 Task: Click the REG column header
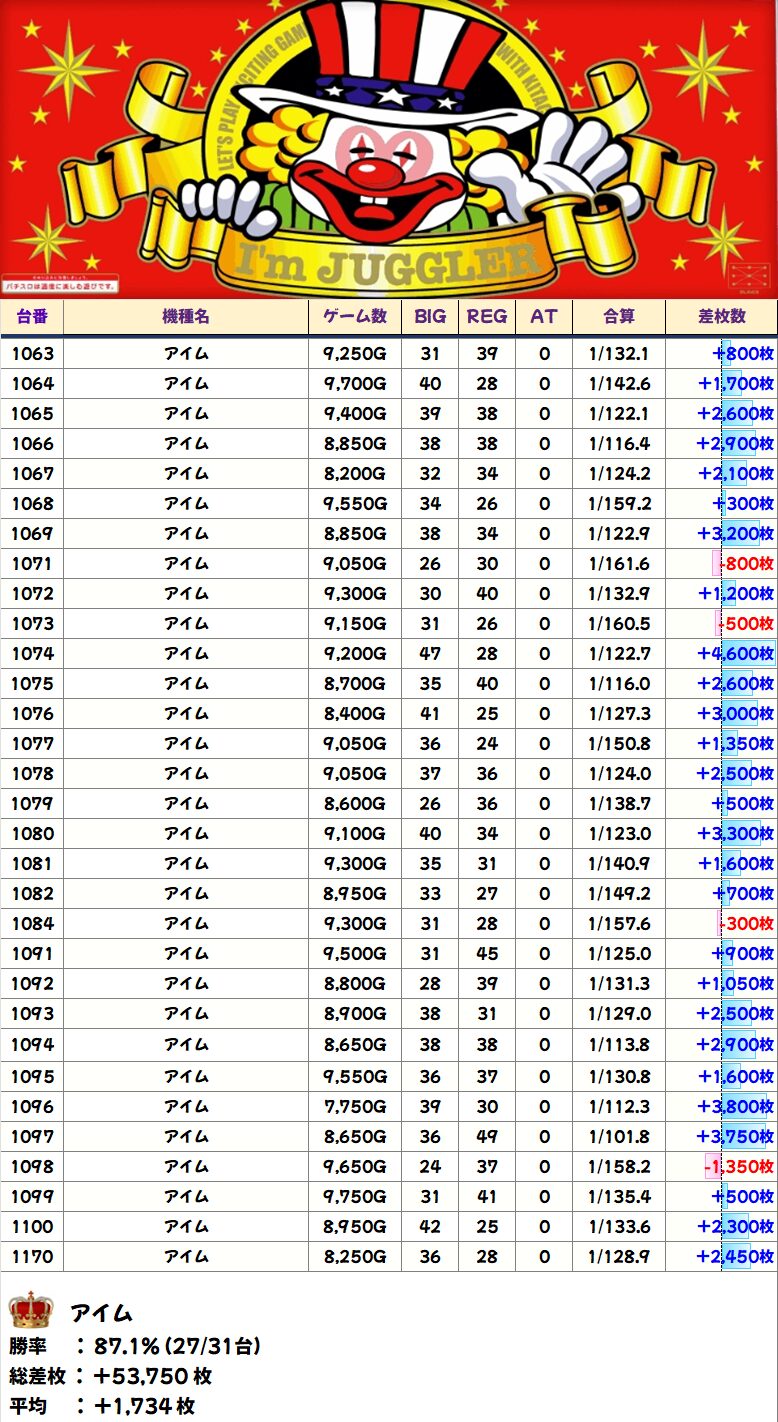[487, 317]
